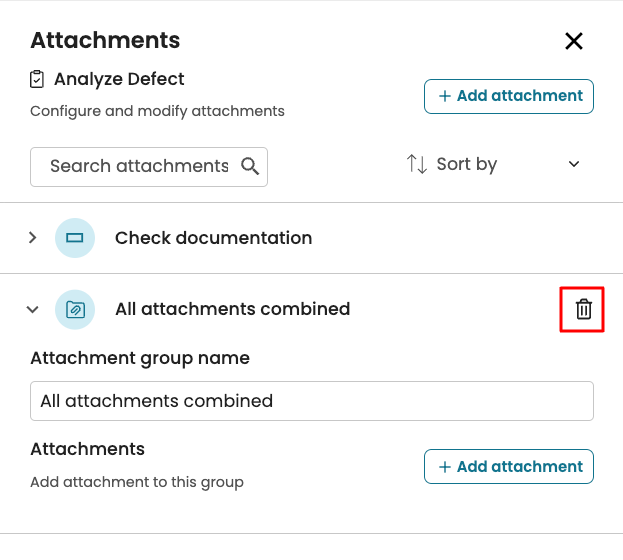Click the Check documentation circle icon
623x560 pixels.
click(75, 238)
